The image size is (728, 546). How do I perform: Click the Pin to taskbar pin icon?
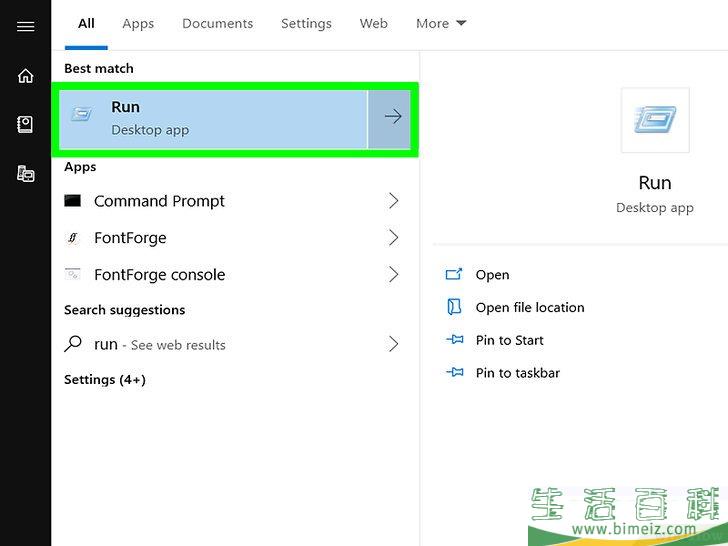[455, 372]
